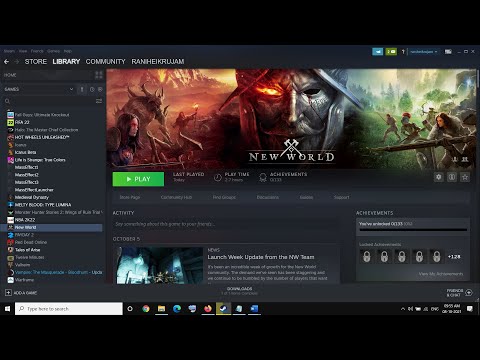Open the COMMUNITY section
This screenshot has height=360, width=480.
click(105, 62)
